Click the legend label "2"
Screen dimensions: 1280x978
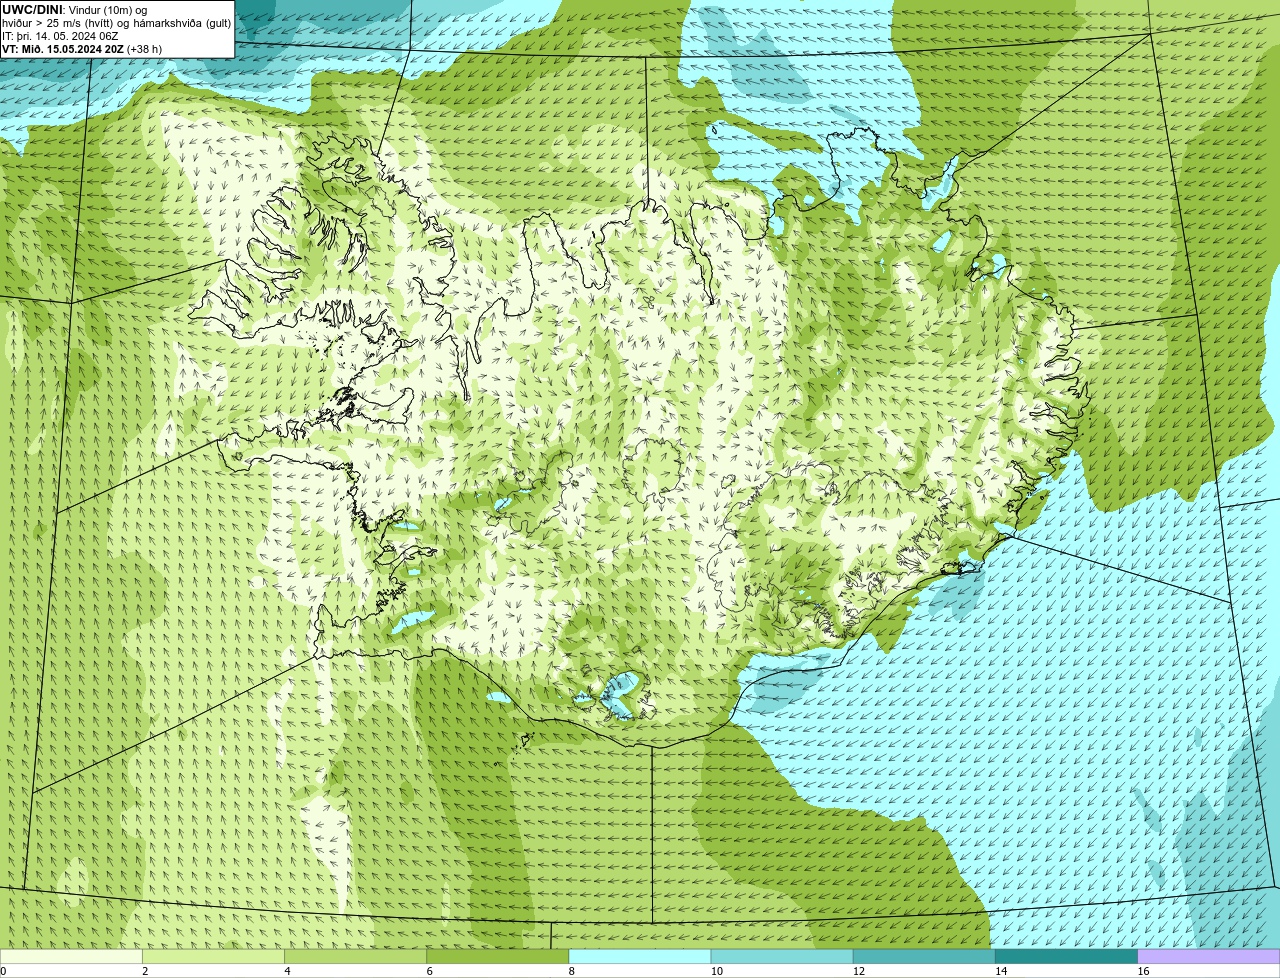click(x=145, y=971)
